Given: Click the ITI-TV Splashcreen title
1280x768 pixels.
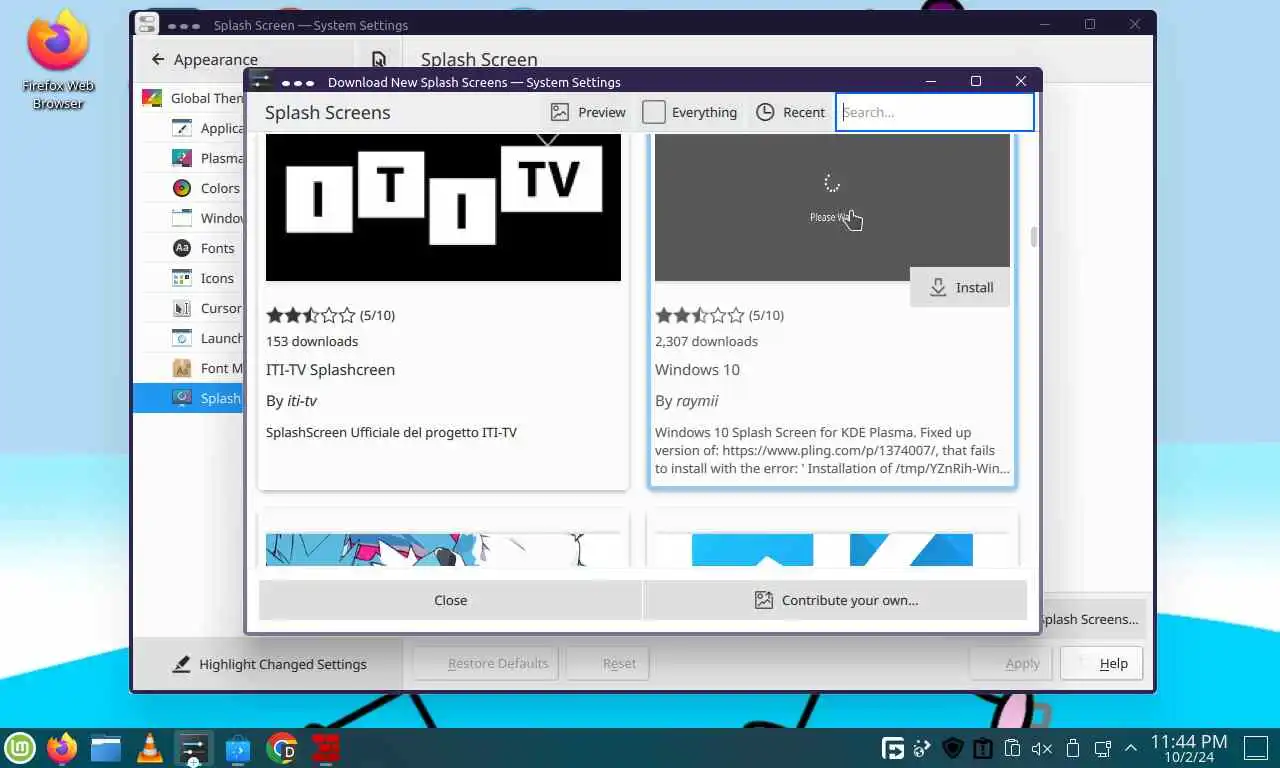Looking at the screenshot, I should pyautogui.click(x=330, y=369).
